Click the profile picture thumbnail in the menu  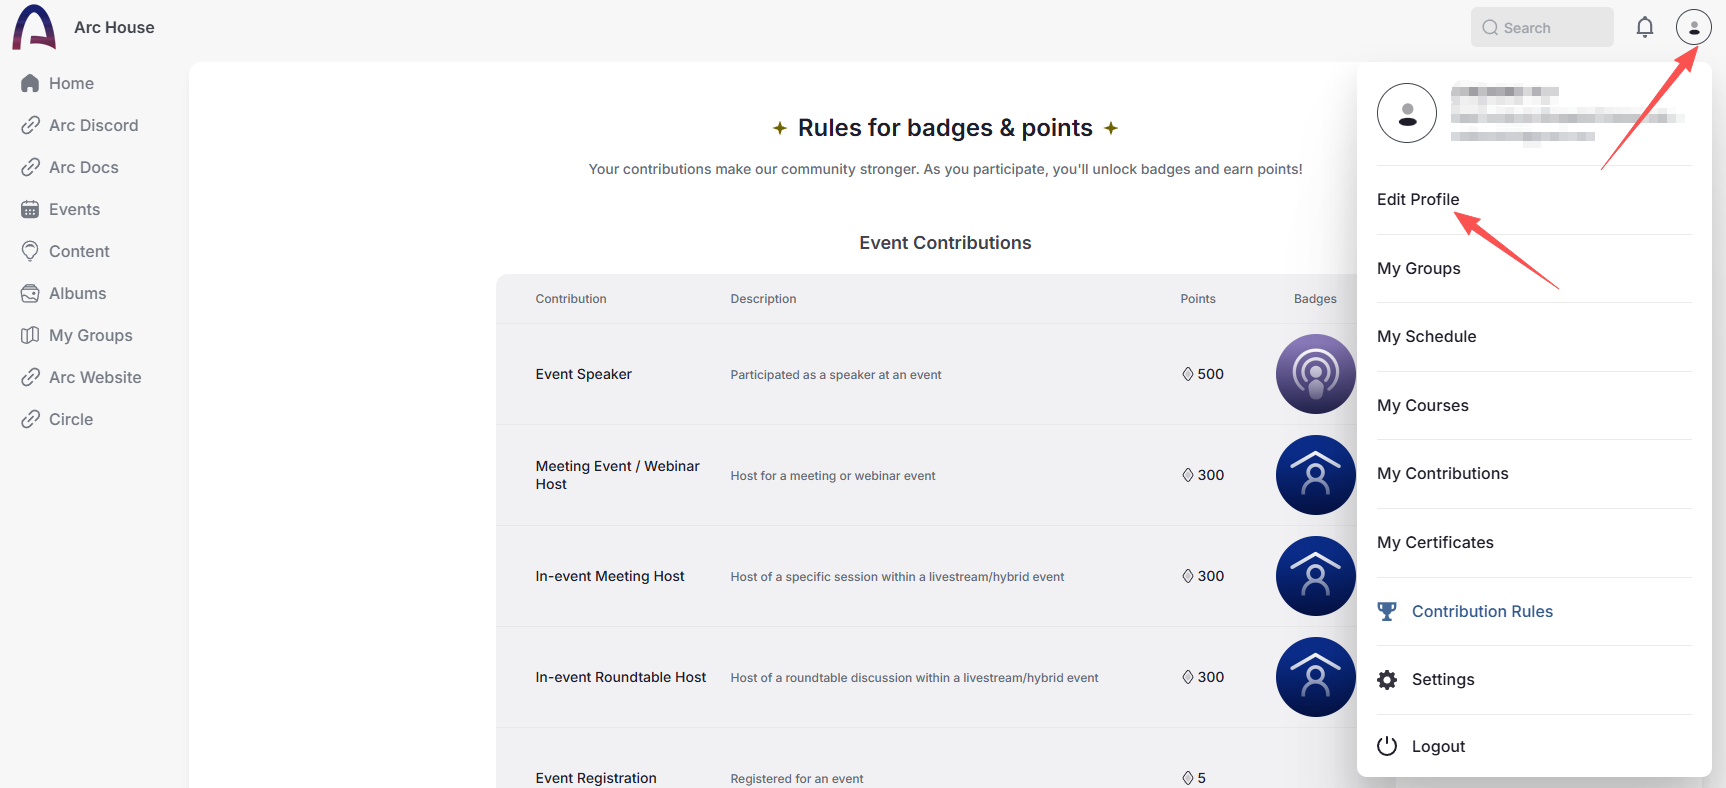pos(1407,113)
